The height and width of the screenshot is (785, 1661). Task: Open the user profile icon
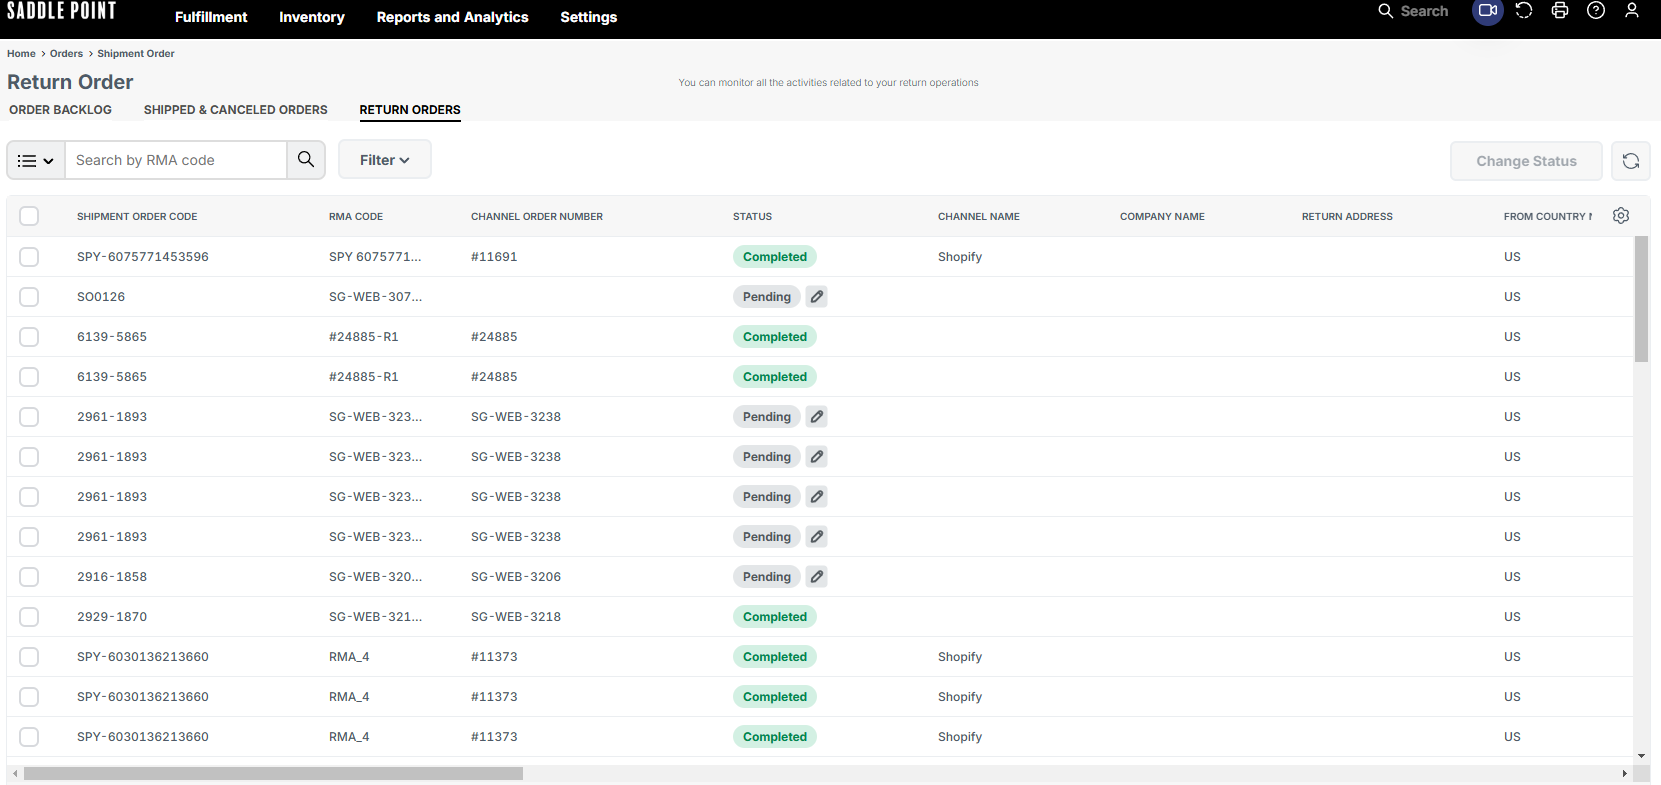[x=1631, y=11]
